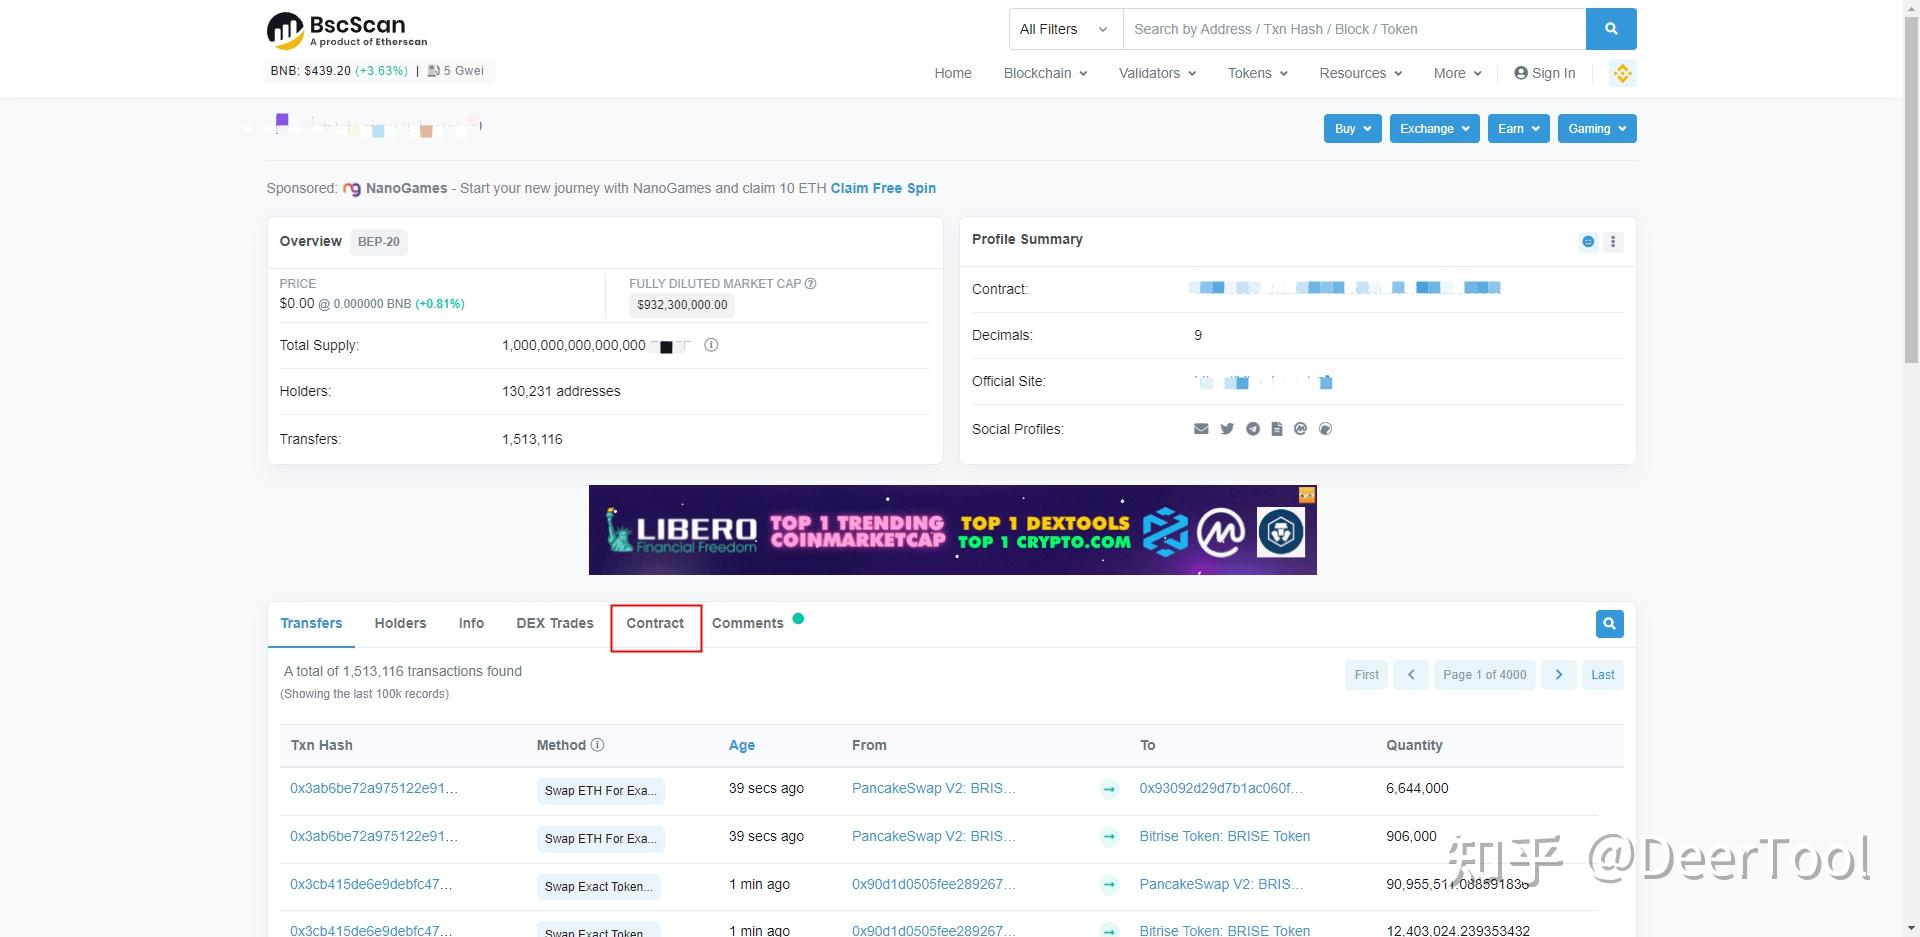The width and height of the screenshot is (1920, 937).
Task: Open the All Filters dropdown
Action: coord(1066,29)
